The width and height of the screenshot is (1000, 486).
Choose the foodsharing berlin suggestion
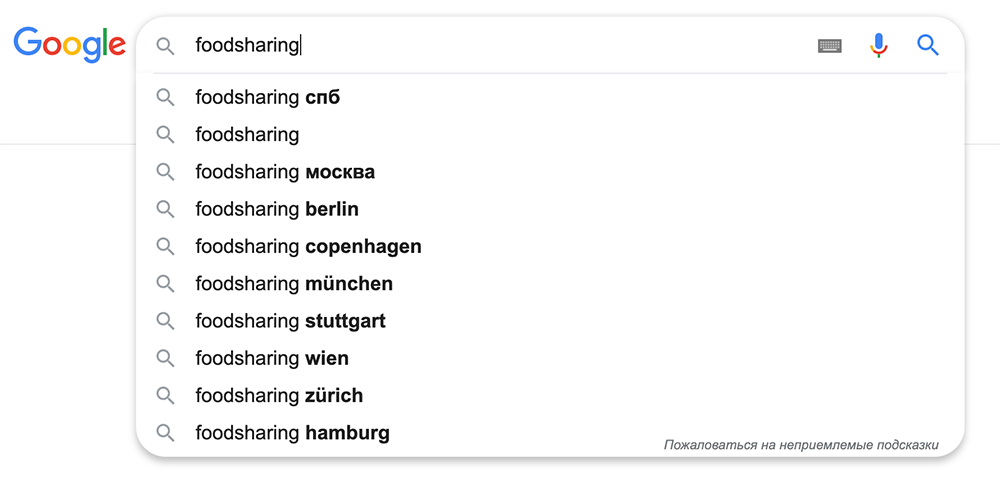(550, 209)
